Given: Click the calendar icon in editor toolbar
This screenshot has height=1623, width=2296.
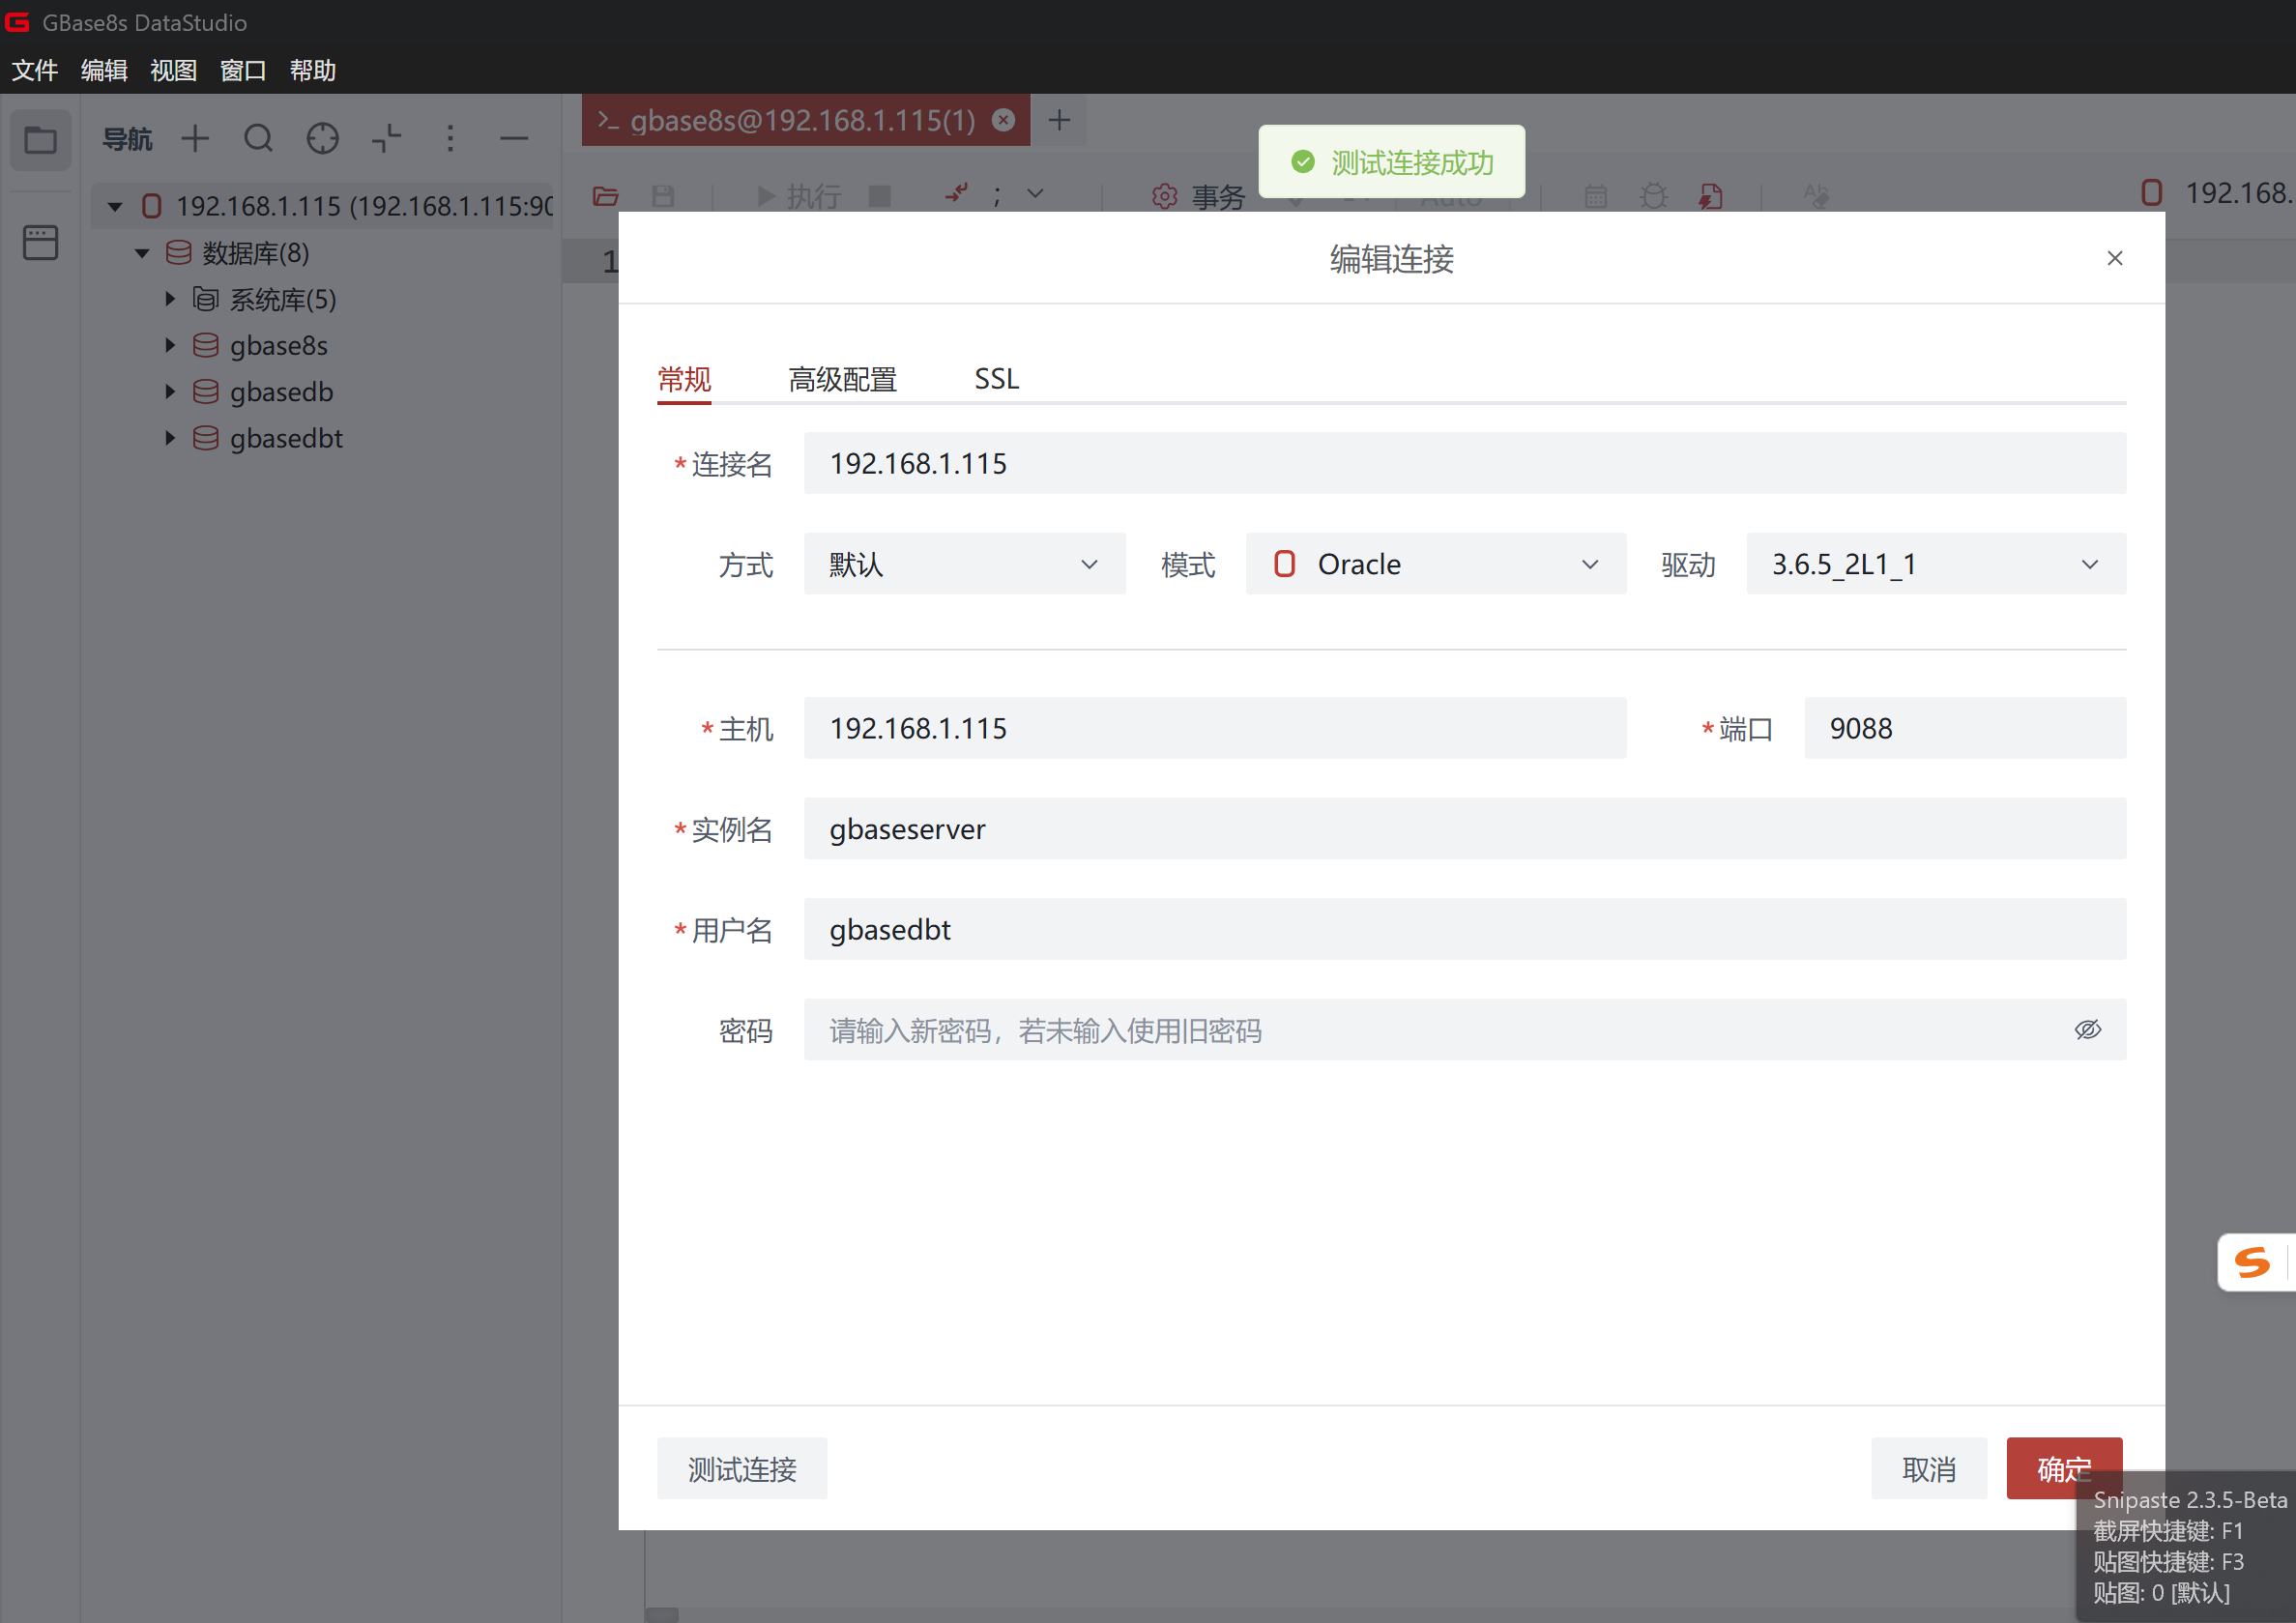Looking at the screenshot, I should (x=1596, y=196).
